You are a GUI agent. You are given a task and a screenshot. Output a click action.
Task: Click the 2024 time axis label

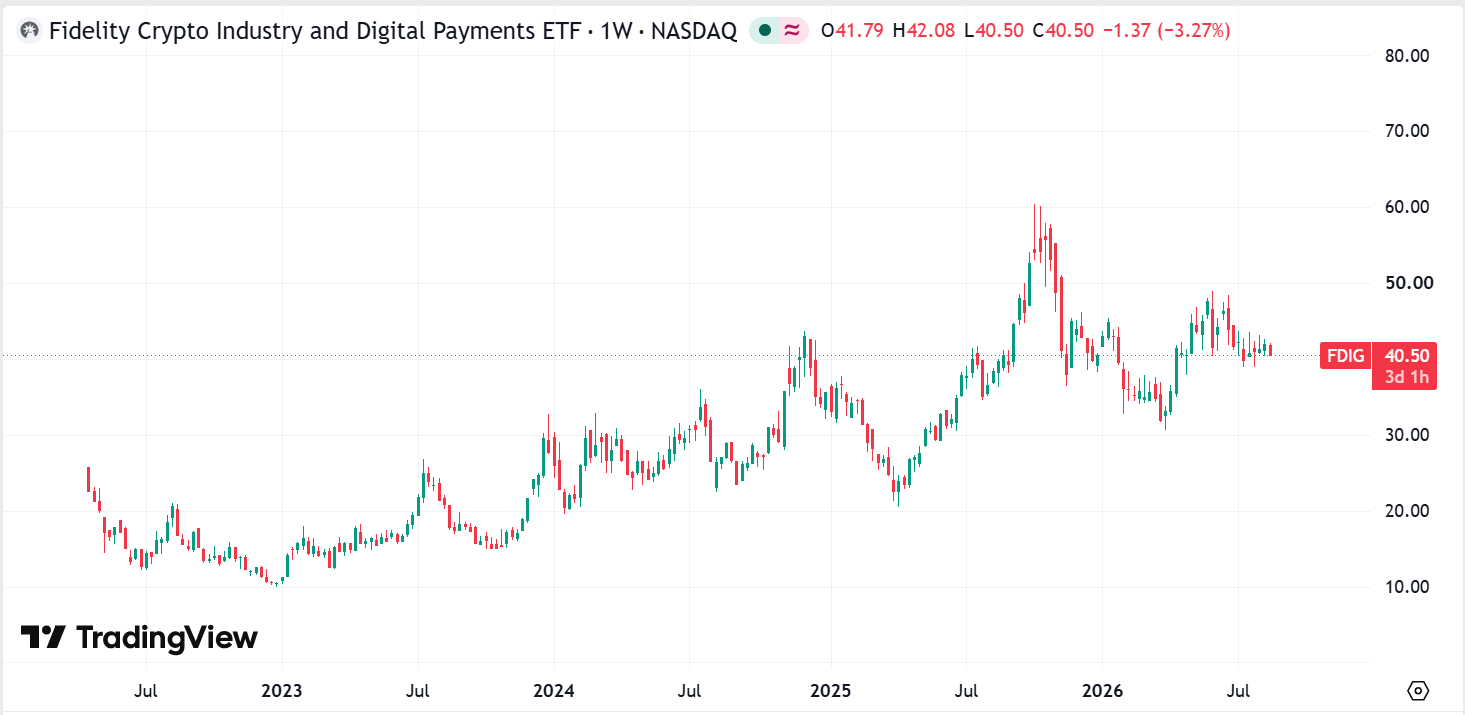tap(553, 691)
